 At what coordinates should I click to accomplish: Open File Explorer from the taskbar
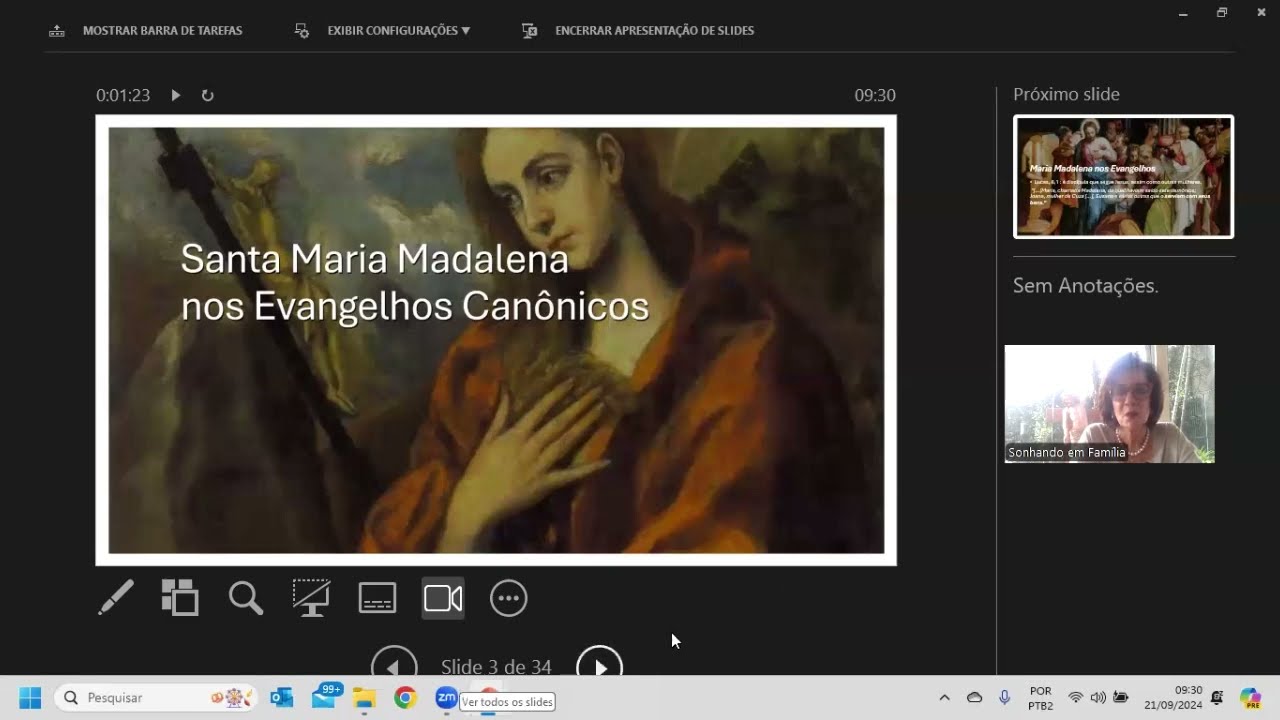click(x=364, y=697)
